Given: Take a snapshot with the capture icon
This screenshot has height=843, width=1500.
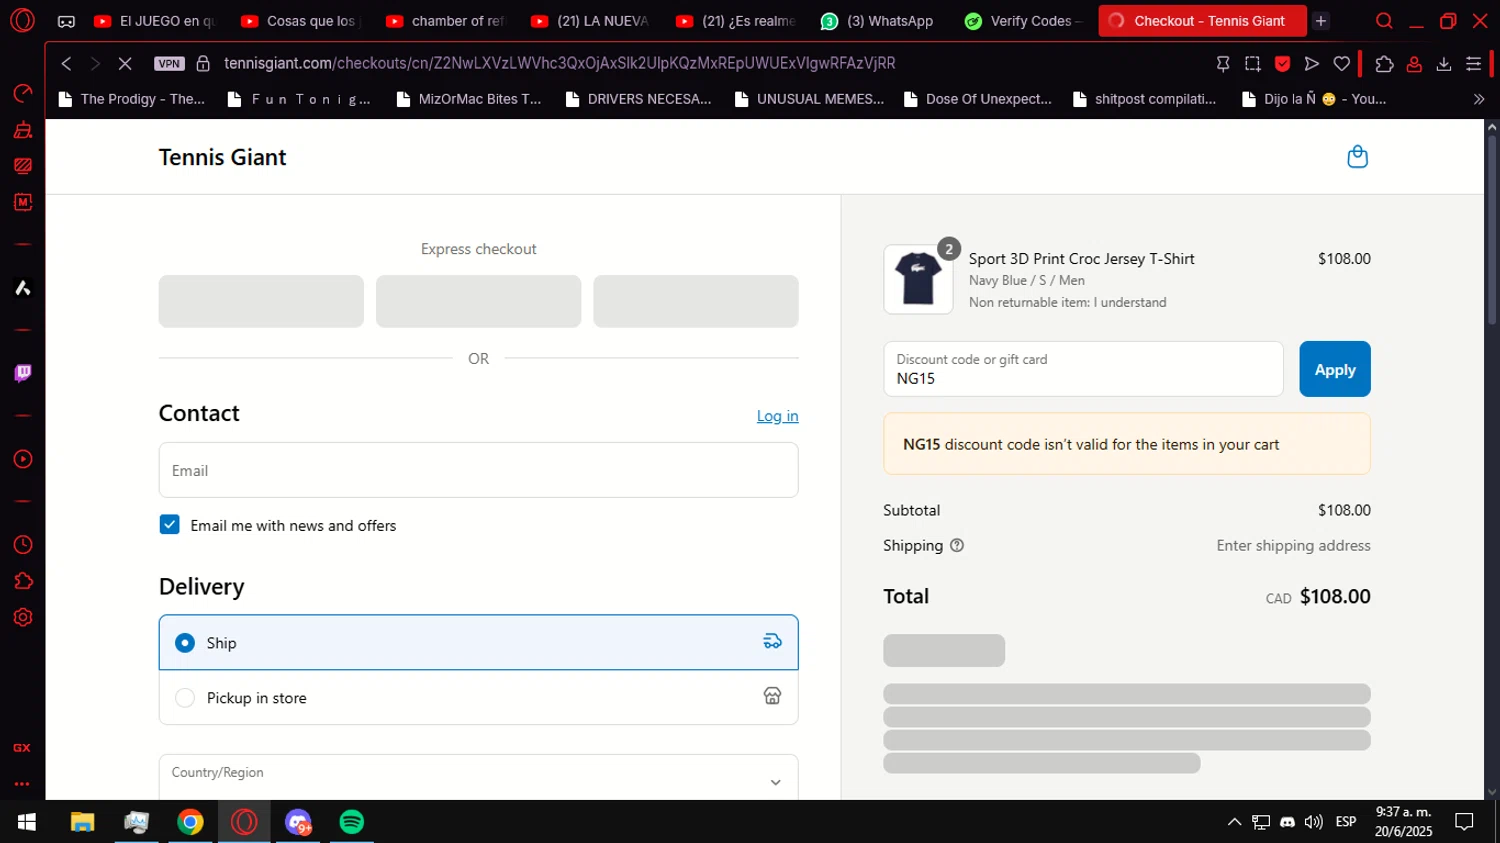Looking at the screenshot, I should click(1253, 63).
